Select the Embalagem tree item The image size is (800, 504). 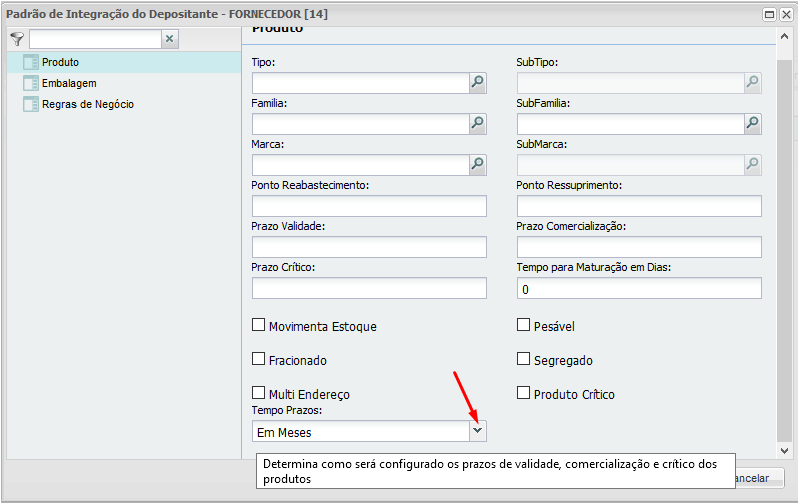69,83
